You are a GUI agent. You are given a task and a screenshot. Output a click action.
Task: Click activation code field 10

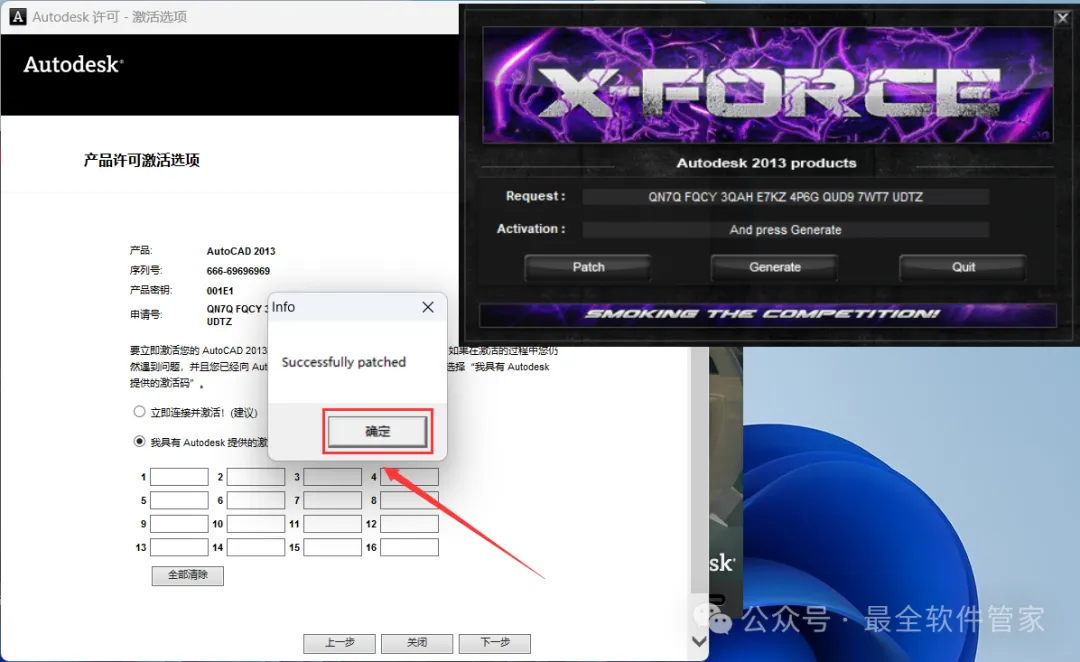(256, 524)
